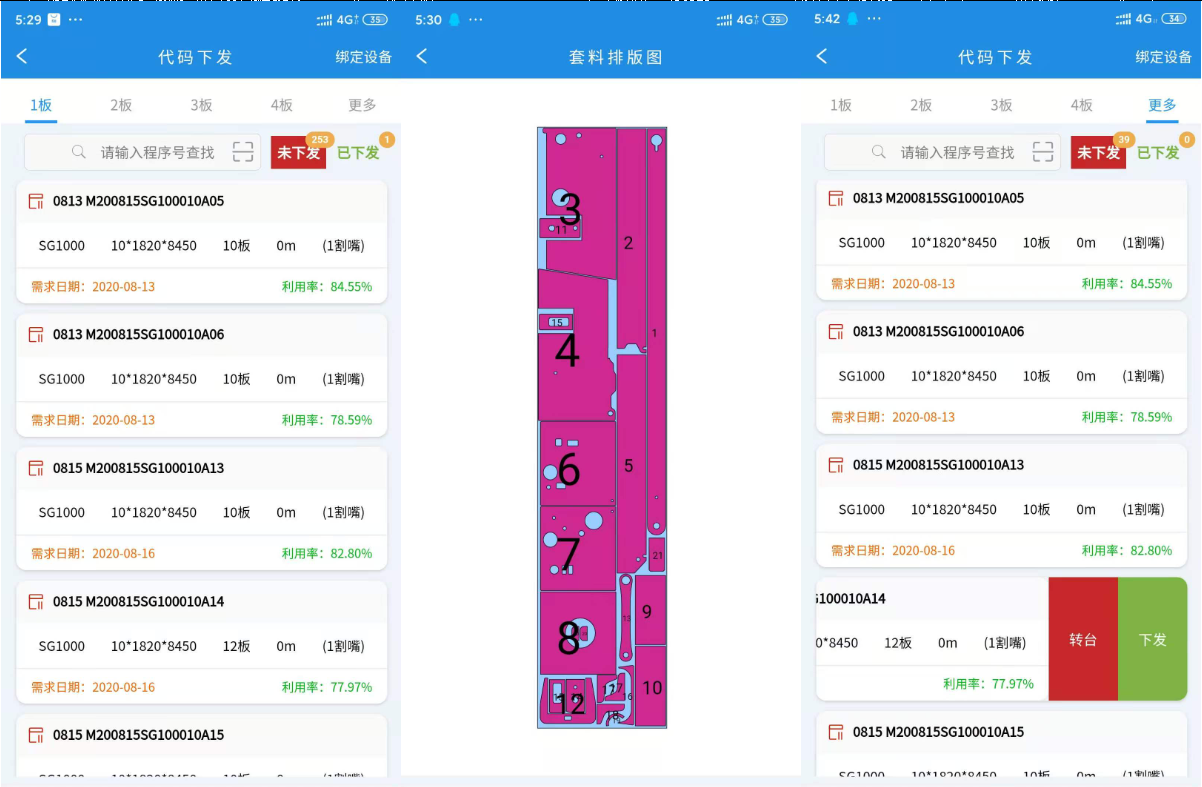Image resolution: width=1202 pixels, height=787 pixels.
Task: Tap 利用率: 78.59% in left screen
Action: (x=327, y=420)
